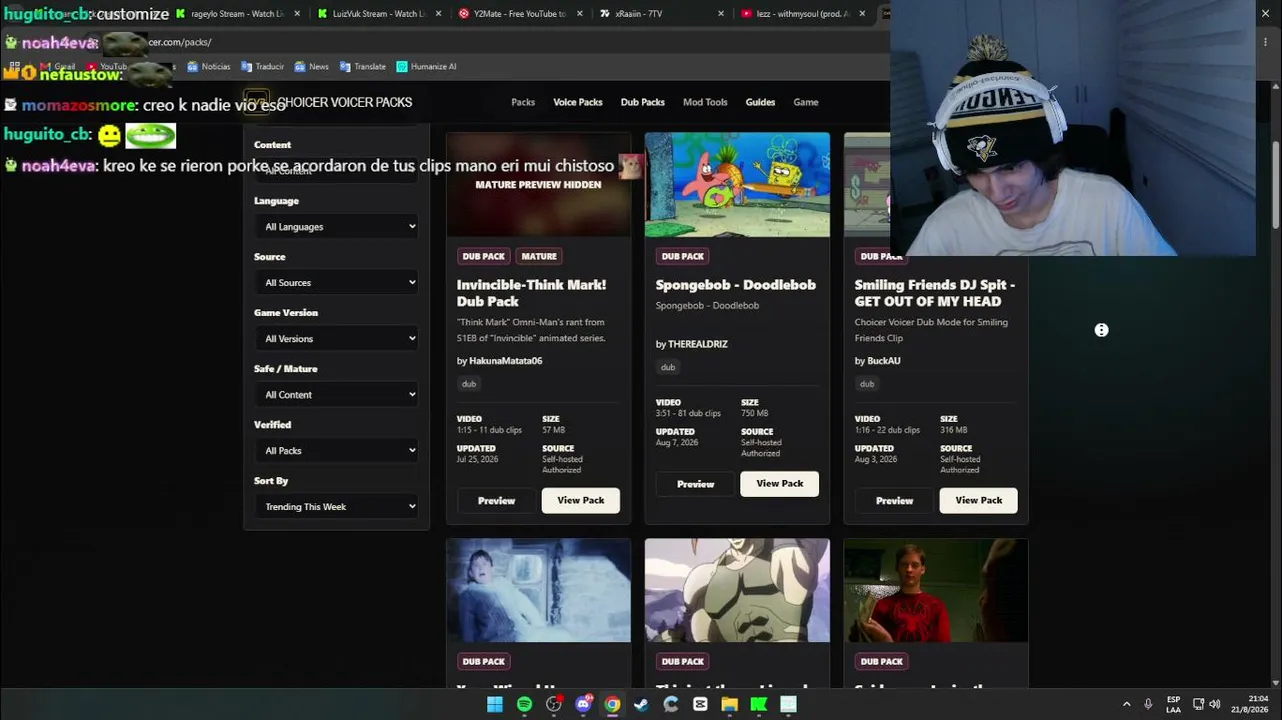Click the Noticias bookmark icon
Screen dimensions: 1282x720
193,66
